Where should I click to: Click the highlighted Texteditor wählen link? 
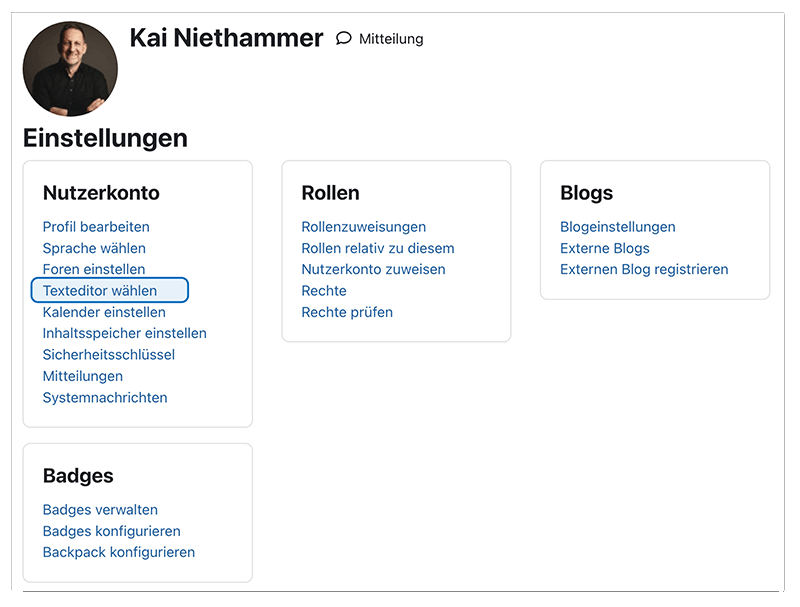click(x=100, y=291)
